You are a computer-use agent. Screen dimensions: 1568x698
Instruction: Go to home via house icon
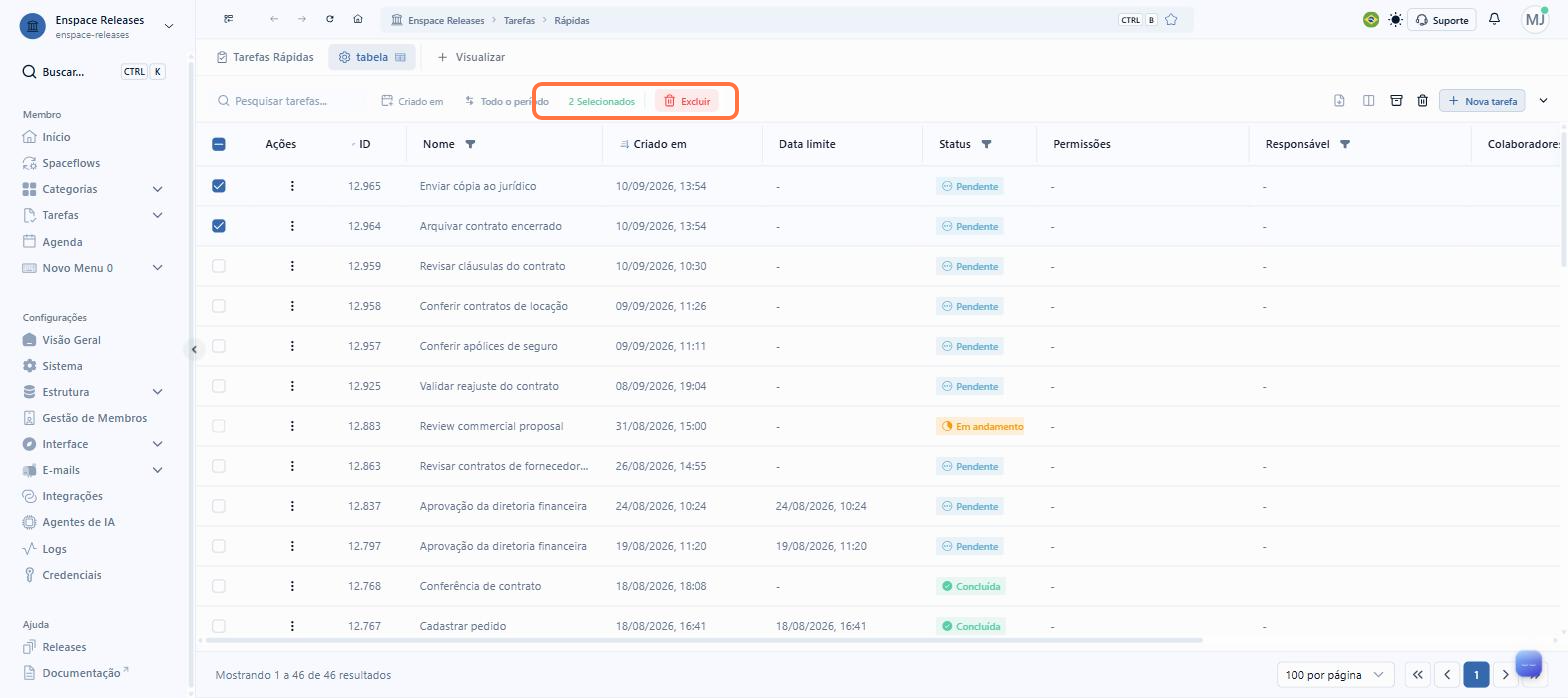click(358, 19)
